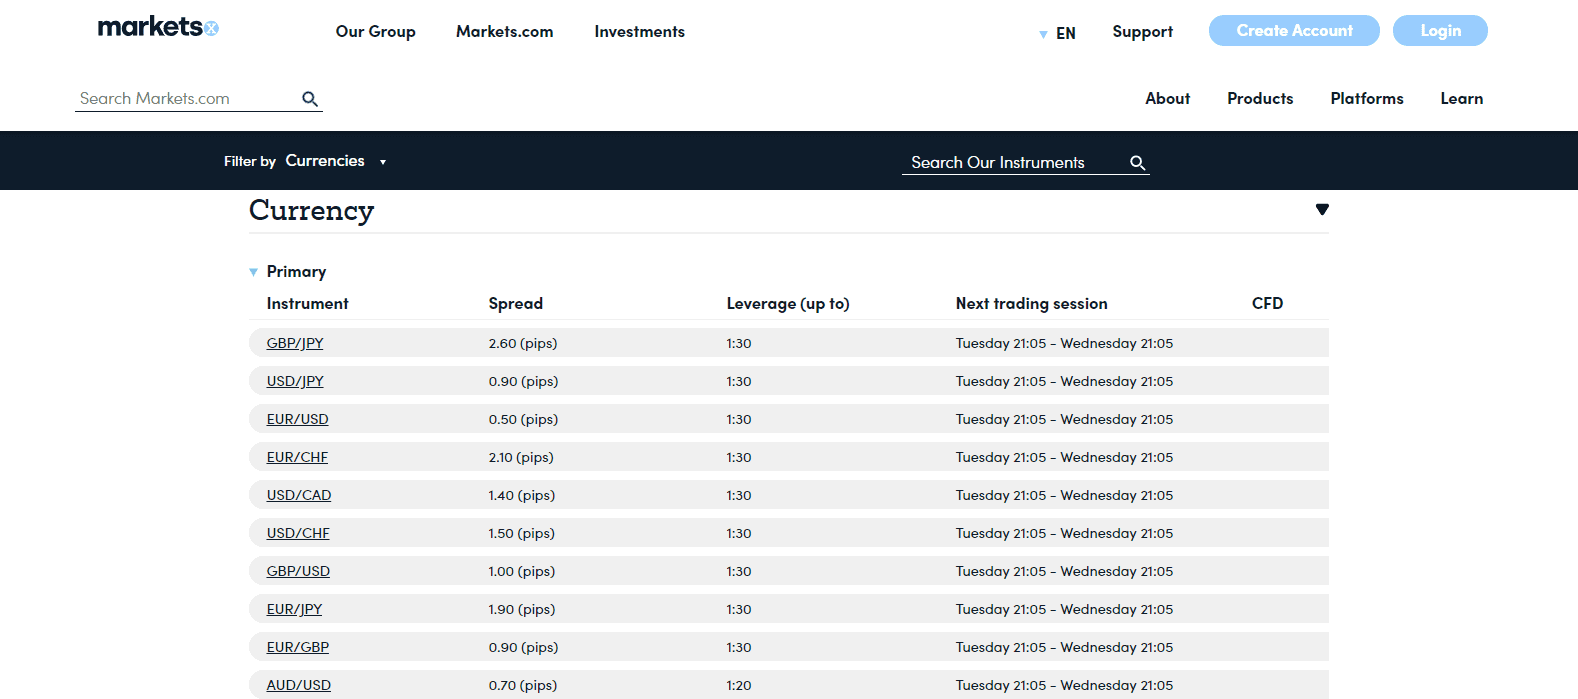Click the Markets.com search magnifier icon
1578x699 pixels.
pos(310,99)
